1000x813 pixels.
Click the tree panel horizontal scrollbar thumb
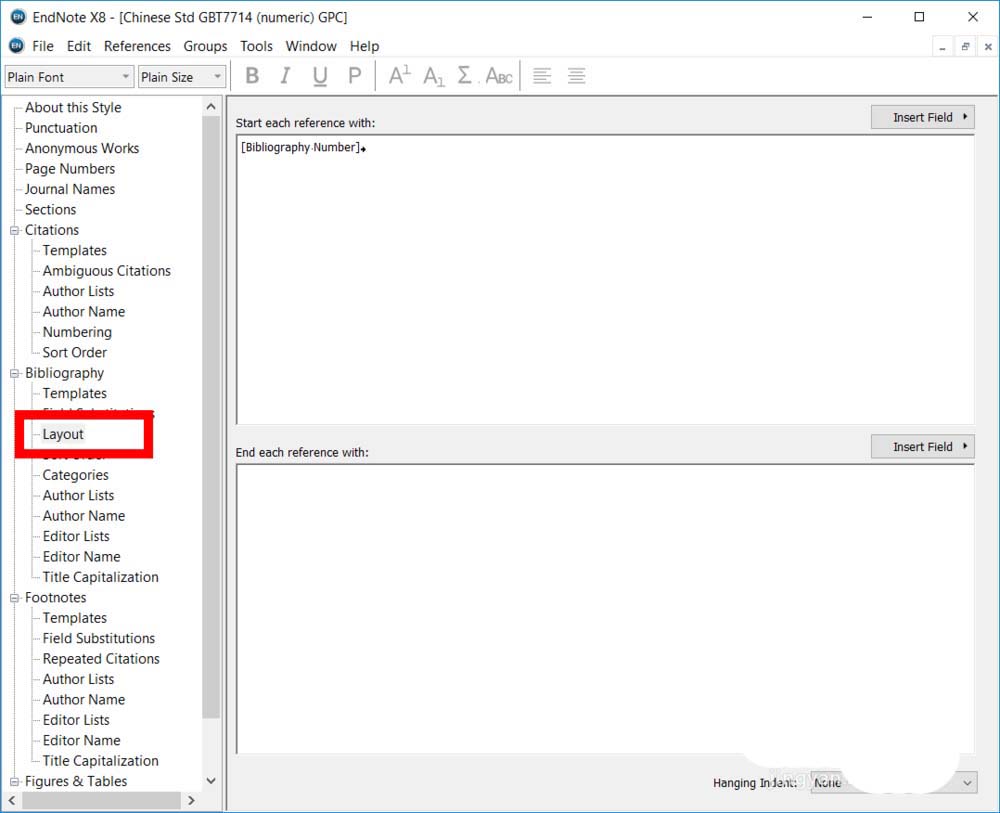(x=101, y=800)
